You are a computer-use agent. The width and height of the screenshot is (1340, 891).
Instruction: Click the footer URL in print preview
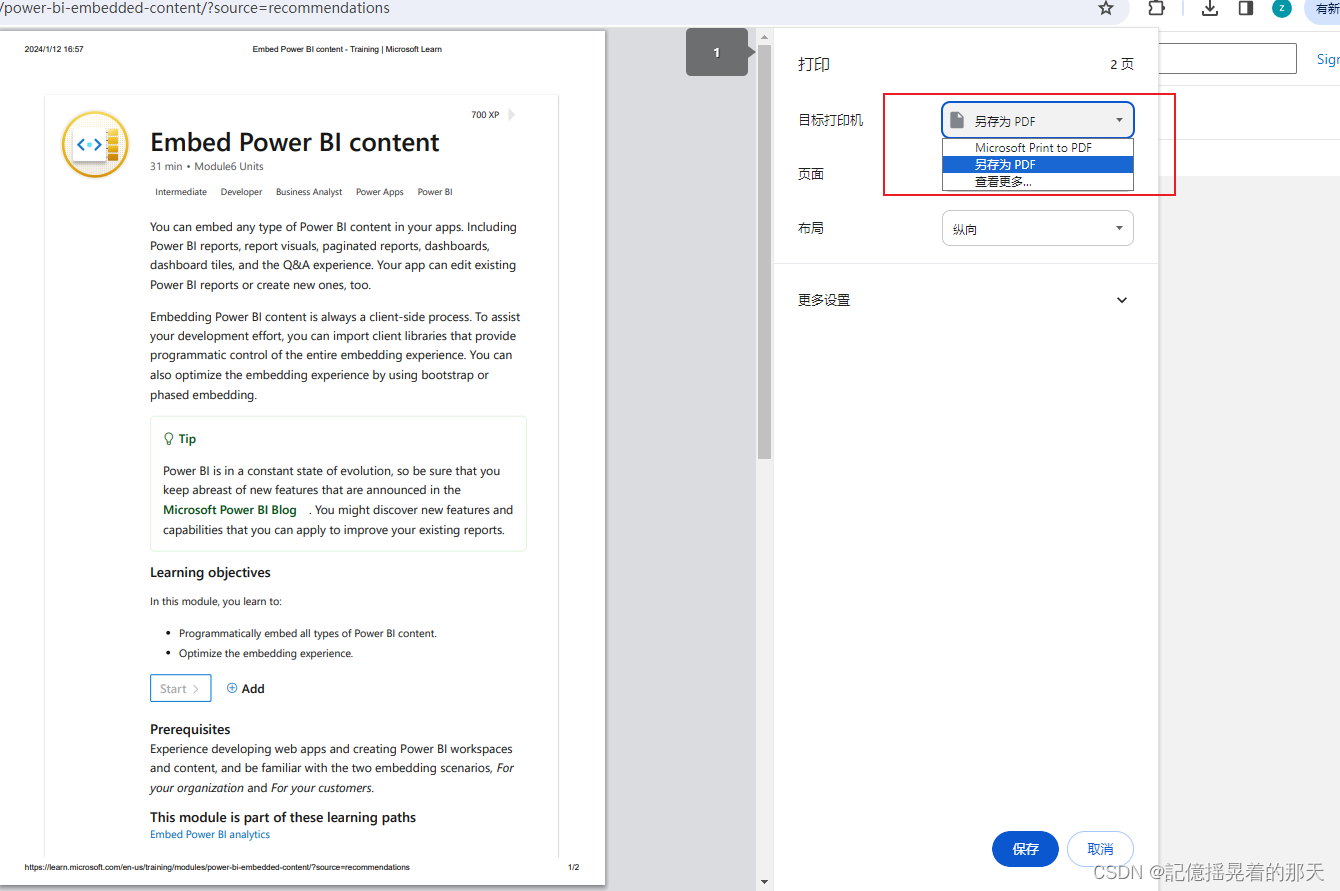click(217, 867)
